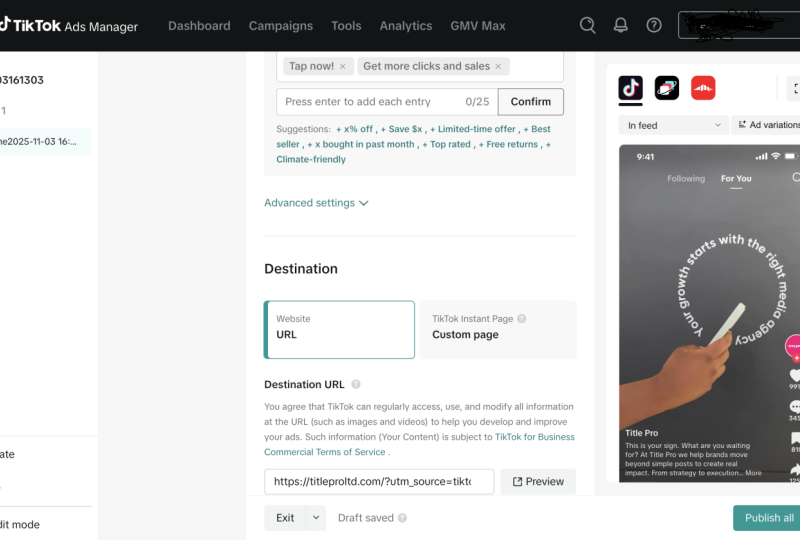Open Campaigns menu
This screenshot has width=800, height=540.
point(281,26)
